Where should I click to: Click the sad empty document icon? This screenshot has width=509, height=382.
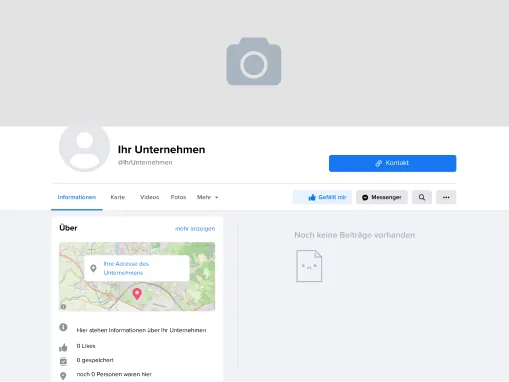click(309, 266)
